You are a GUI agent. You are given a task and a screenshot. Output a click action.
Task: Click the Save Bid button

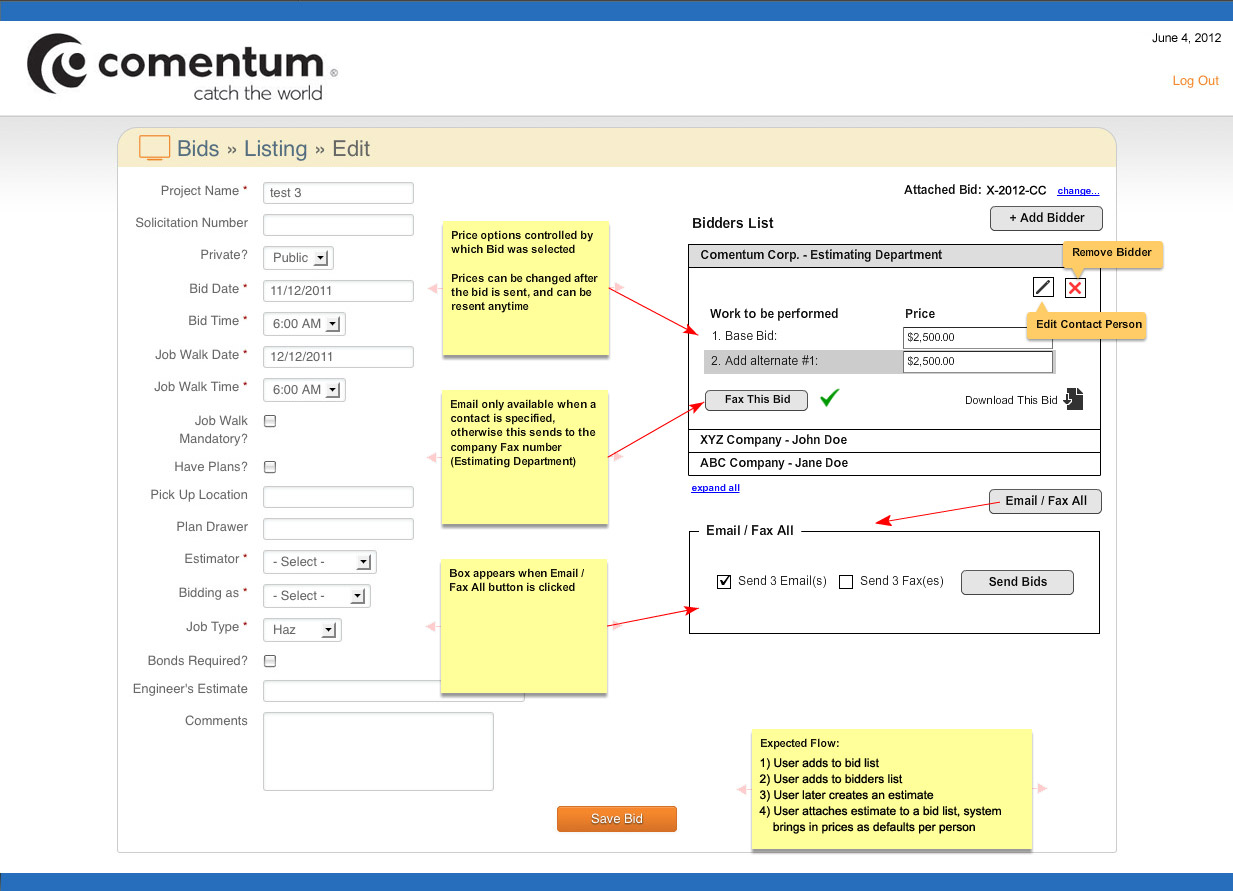[x=616, y=818]
